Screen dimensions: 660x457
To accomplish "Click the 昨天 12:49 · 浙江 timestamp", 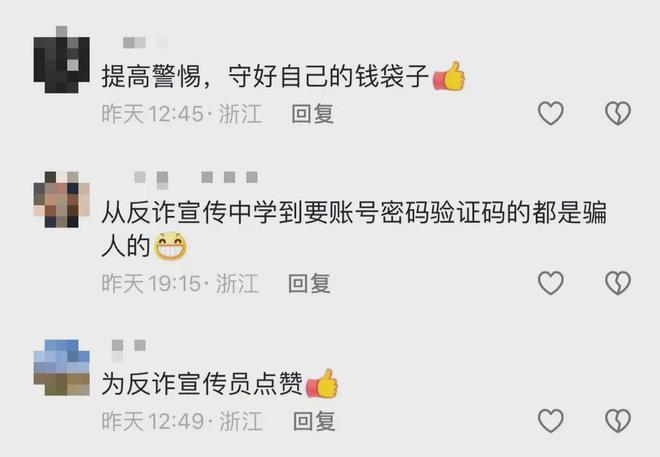I will [x=182, y=421].
